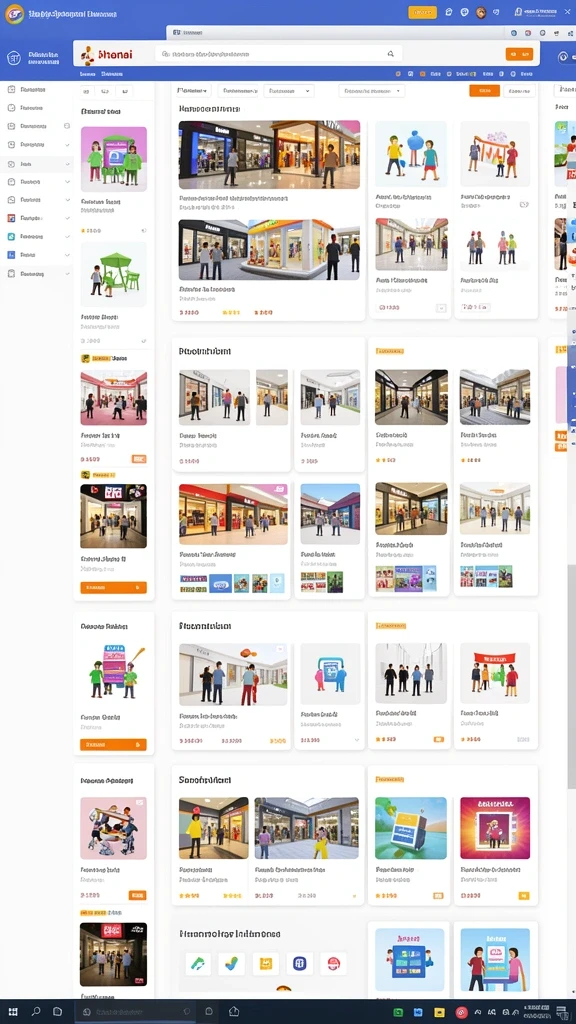Open the user avatar in top header

[x=481, y=12]
